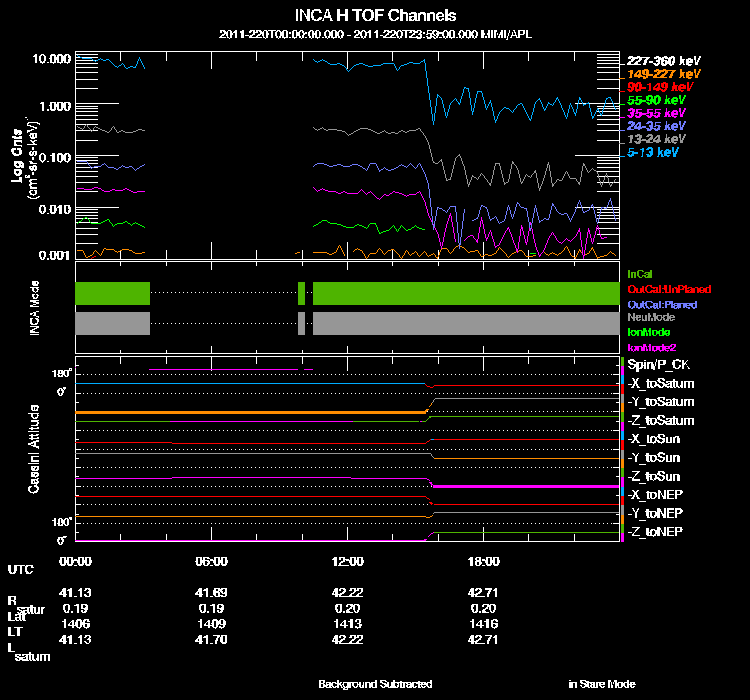Click the InCal mode legend label
Viewport: 750px width, 700px height.
coord(639,273)
